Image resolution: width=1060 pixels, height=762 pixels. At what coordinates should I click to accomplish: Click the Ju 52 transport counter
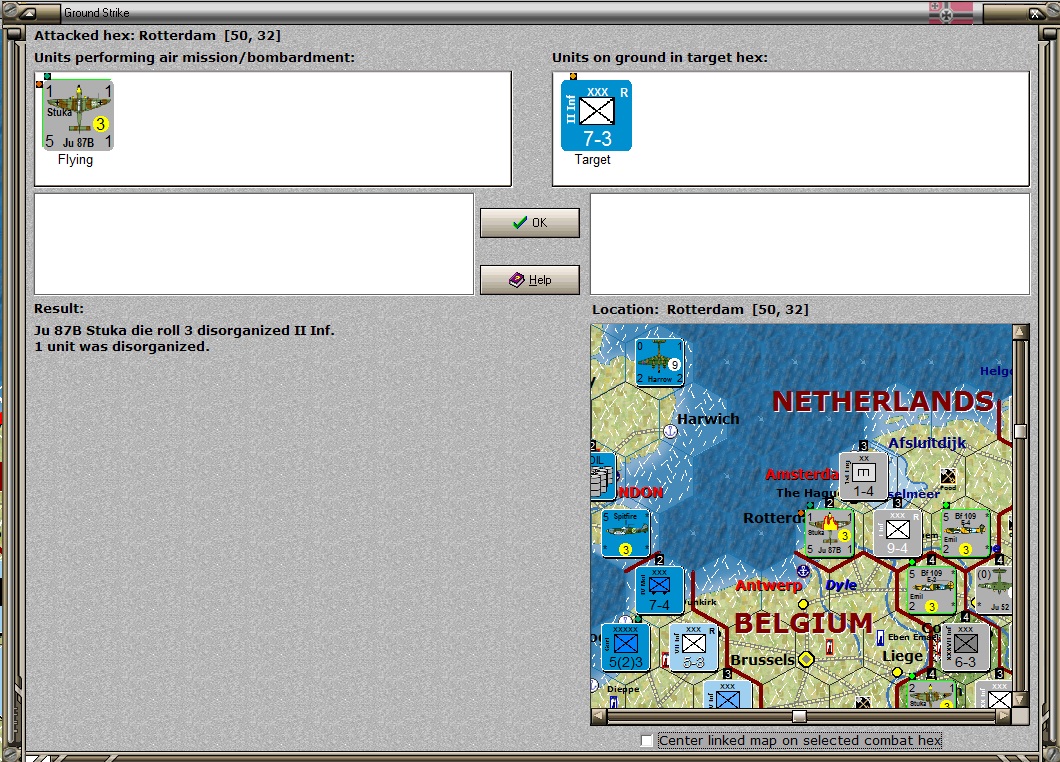click(994, 590)
